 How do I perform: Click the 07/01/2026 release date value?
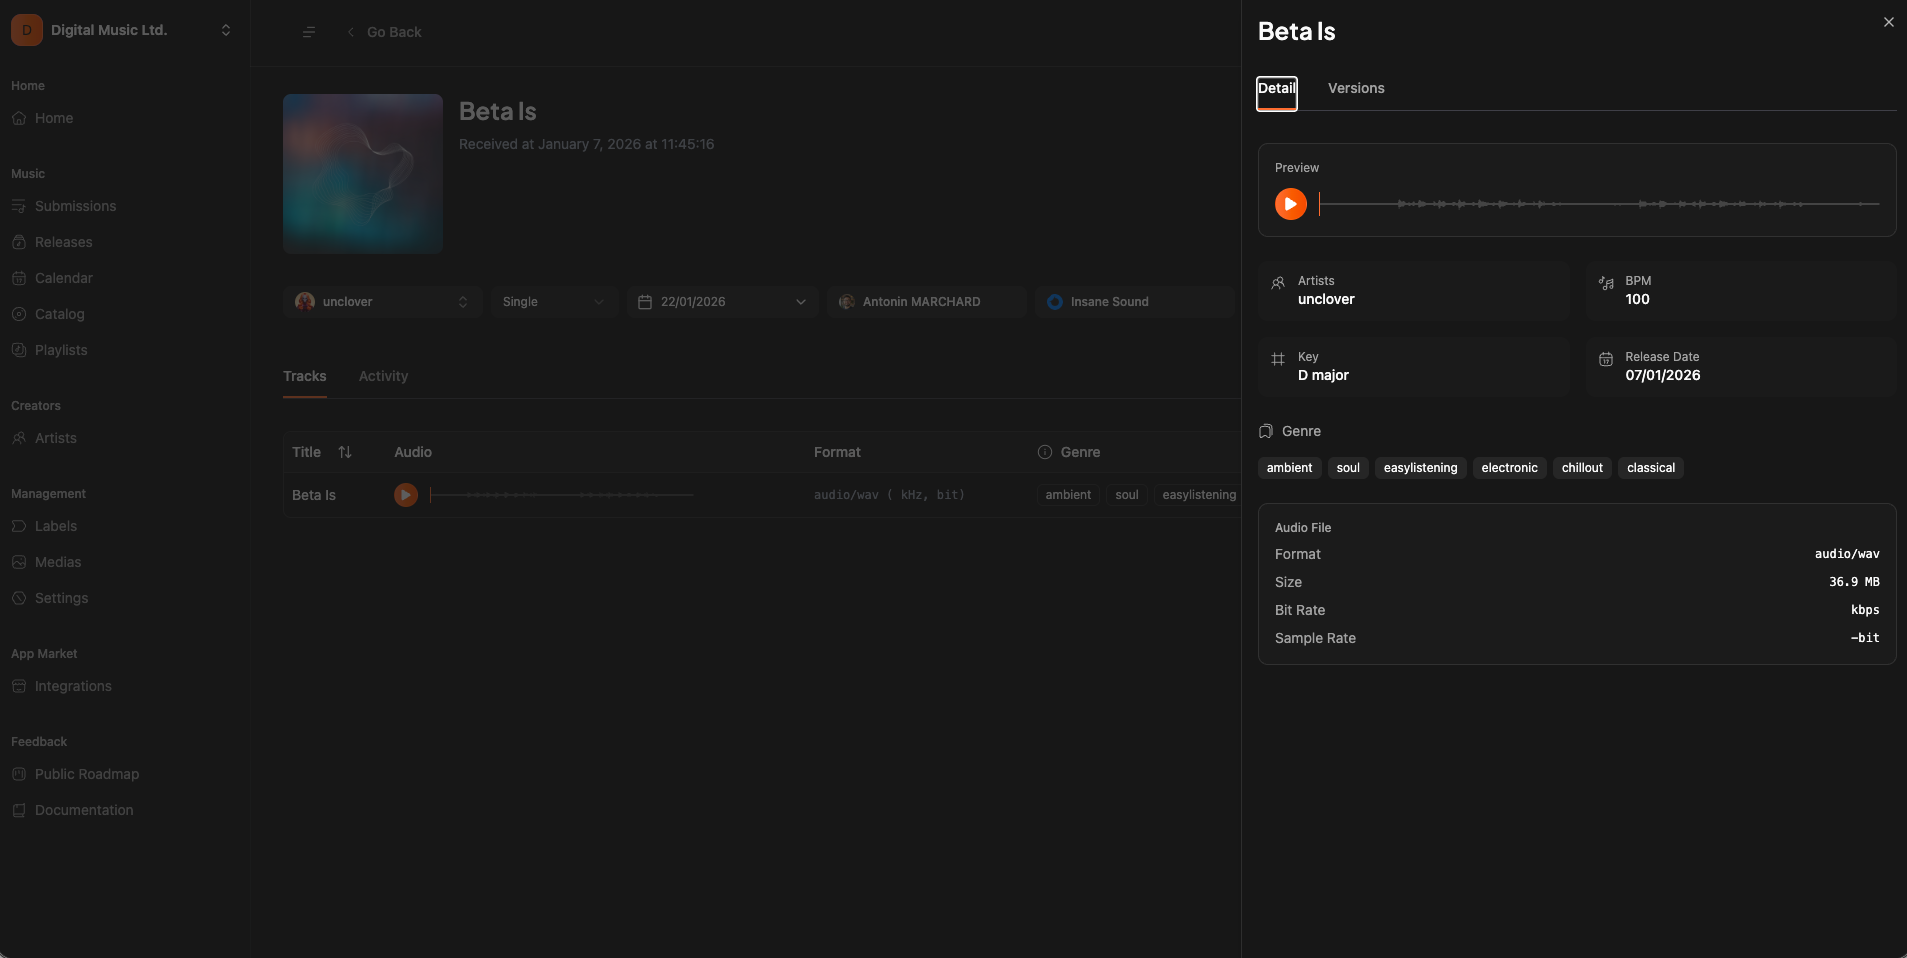[x=1662, y=375]
